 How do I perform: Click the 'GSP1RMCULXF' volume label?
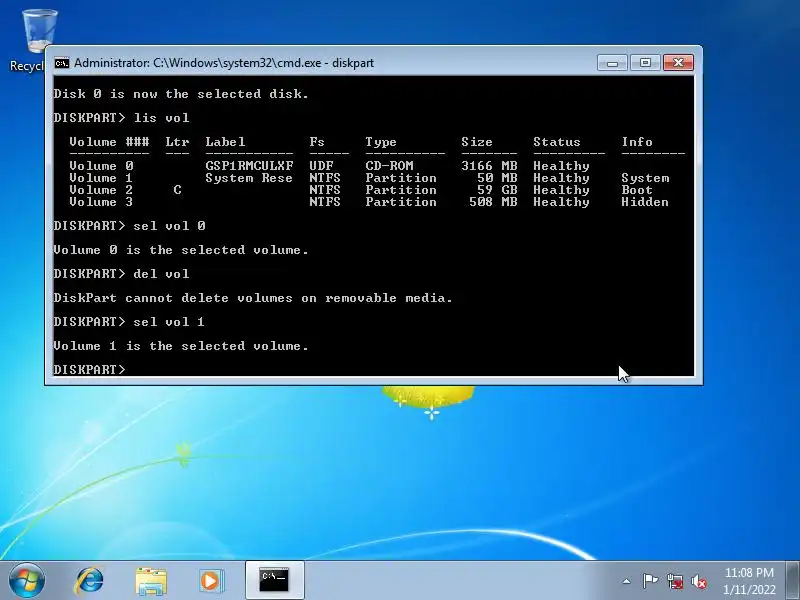click(x=249, y=166)
